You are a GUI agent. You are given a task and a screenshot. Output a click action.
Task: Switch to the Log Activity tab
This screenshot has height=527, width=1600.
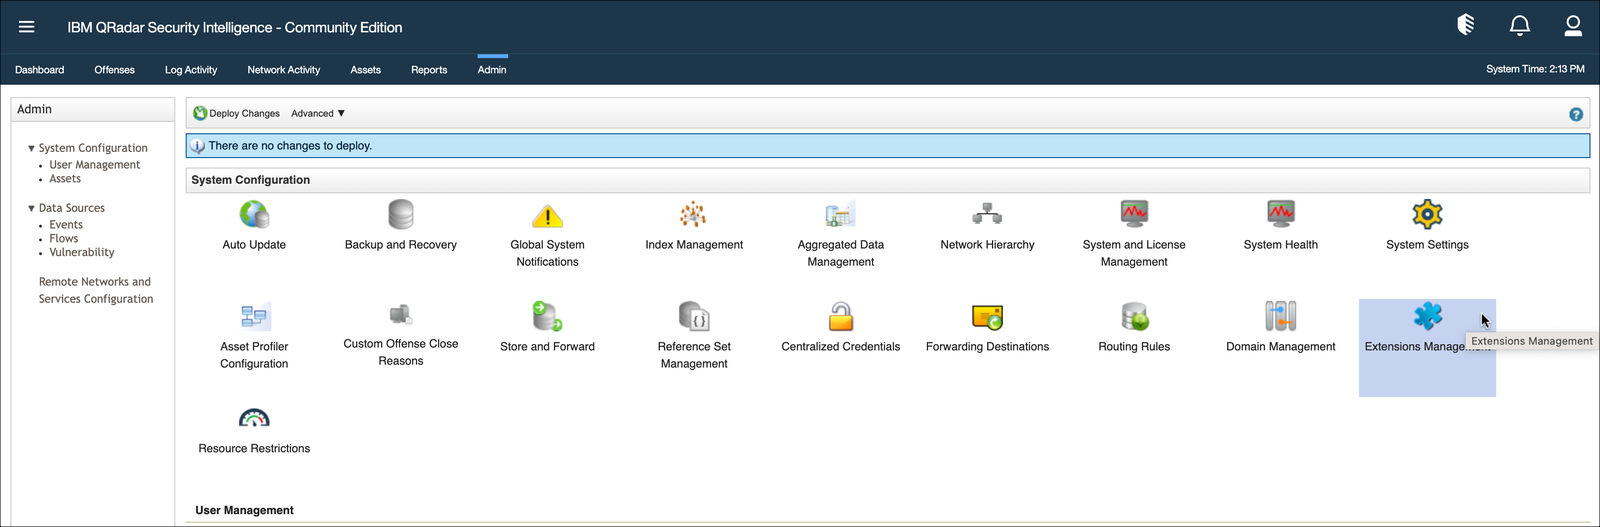click(191, 70)
